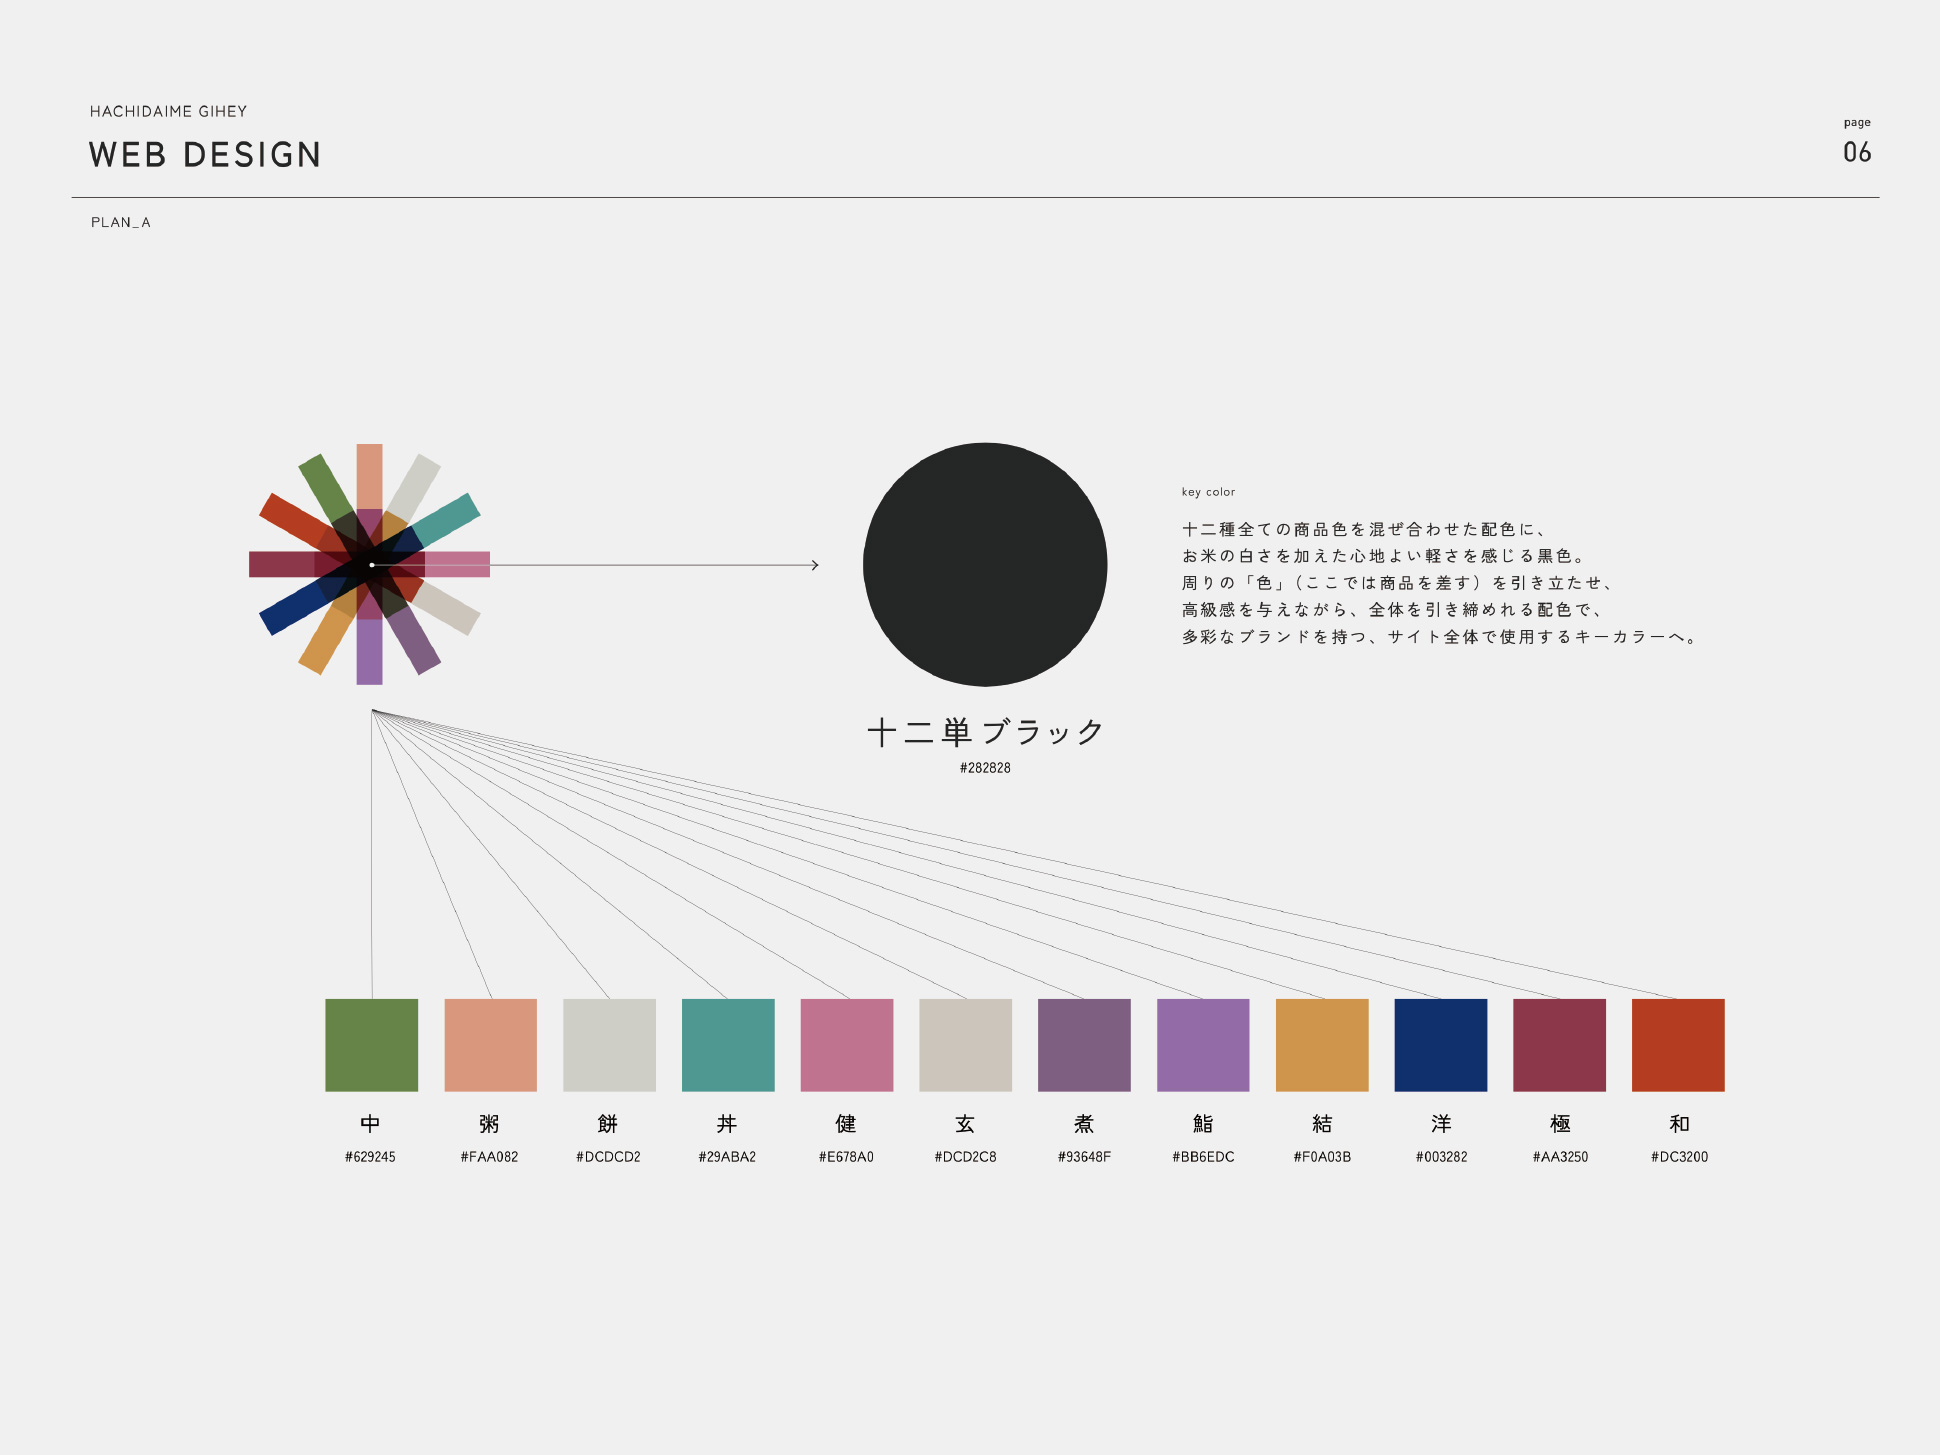Click the red-orange swatch labeled #DC3200
The image size is (1940, 1455).
pos(1678,1044)
